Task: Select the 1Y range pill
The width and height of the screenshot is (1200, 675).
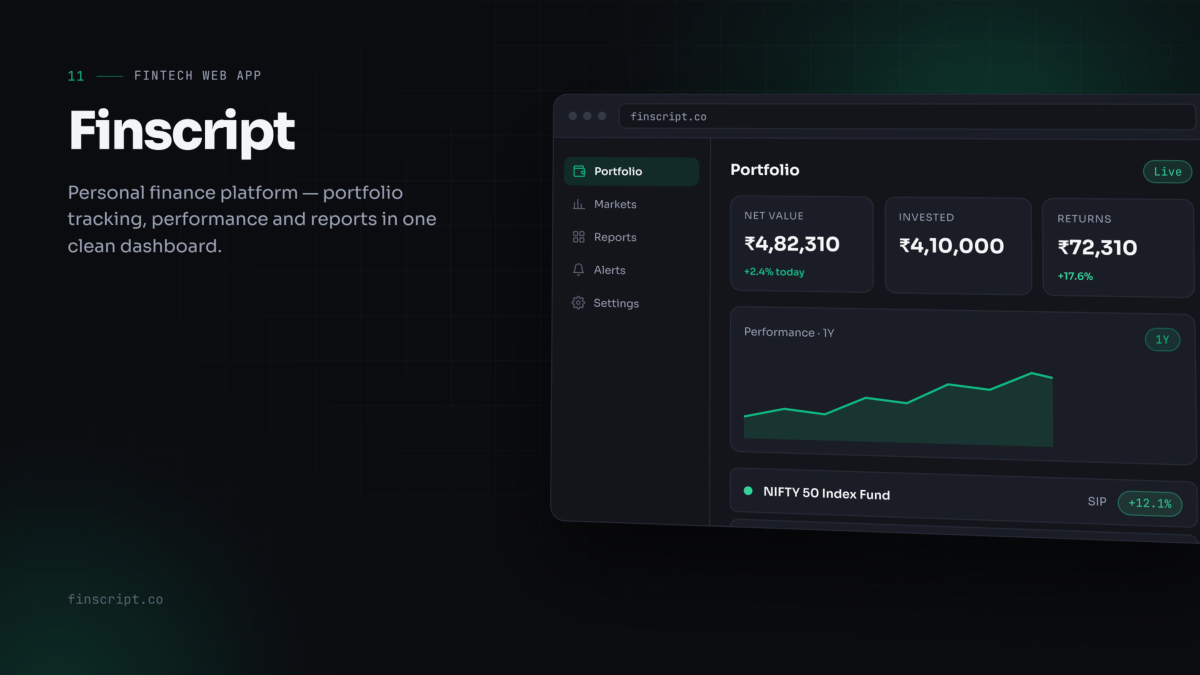Action: pyautogui.click(x=1162, y=340)
